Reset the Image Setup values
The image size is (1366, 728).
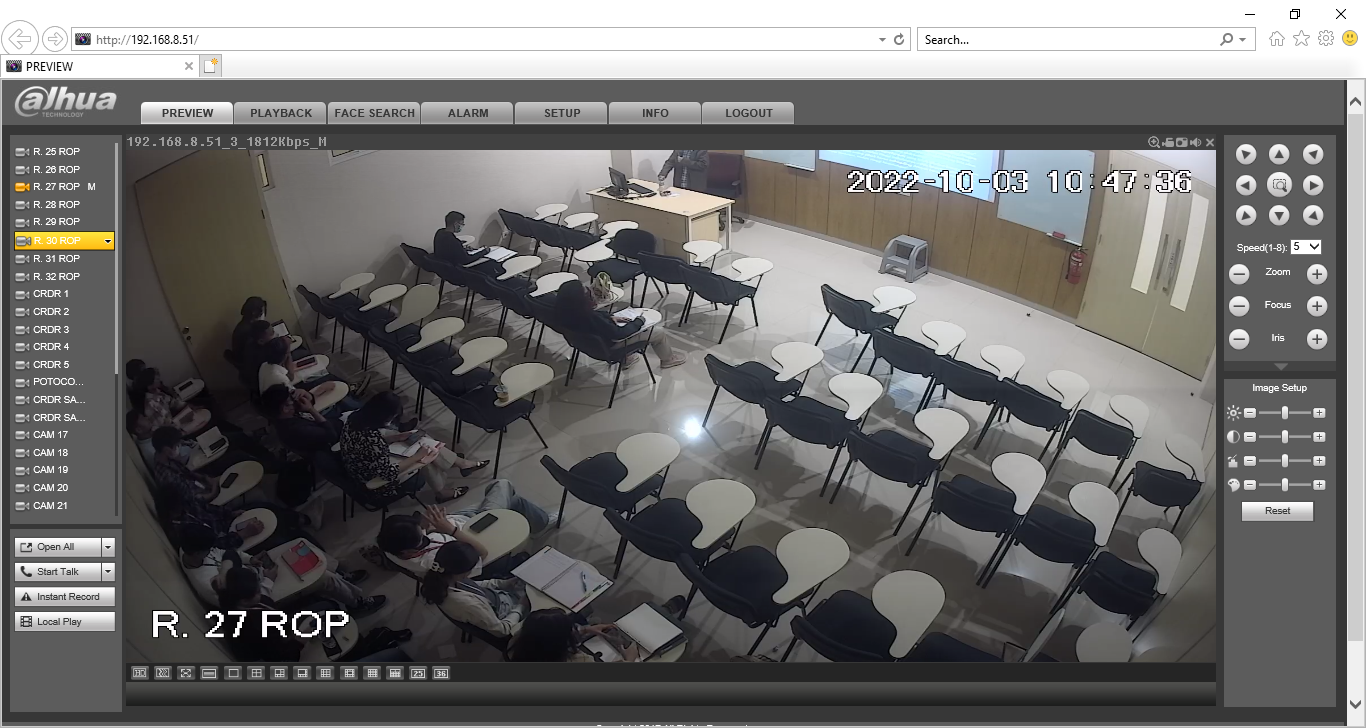[1277, 511]
